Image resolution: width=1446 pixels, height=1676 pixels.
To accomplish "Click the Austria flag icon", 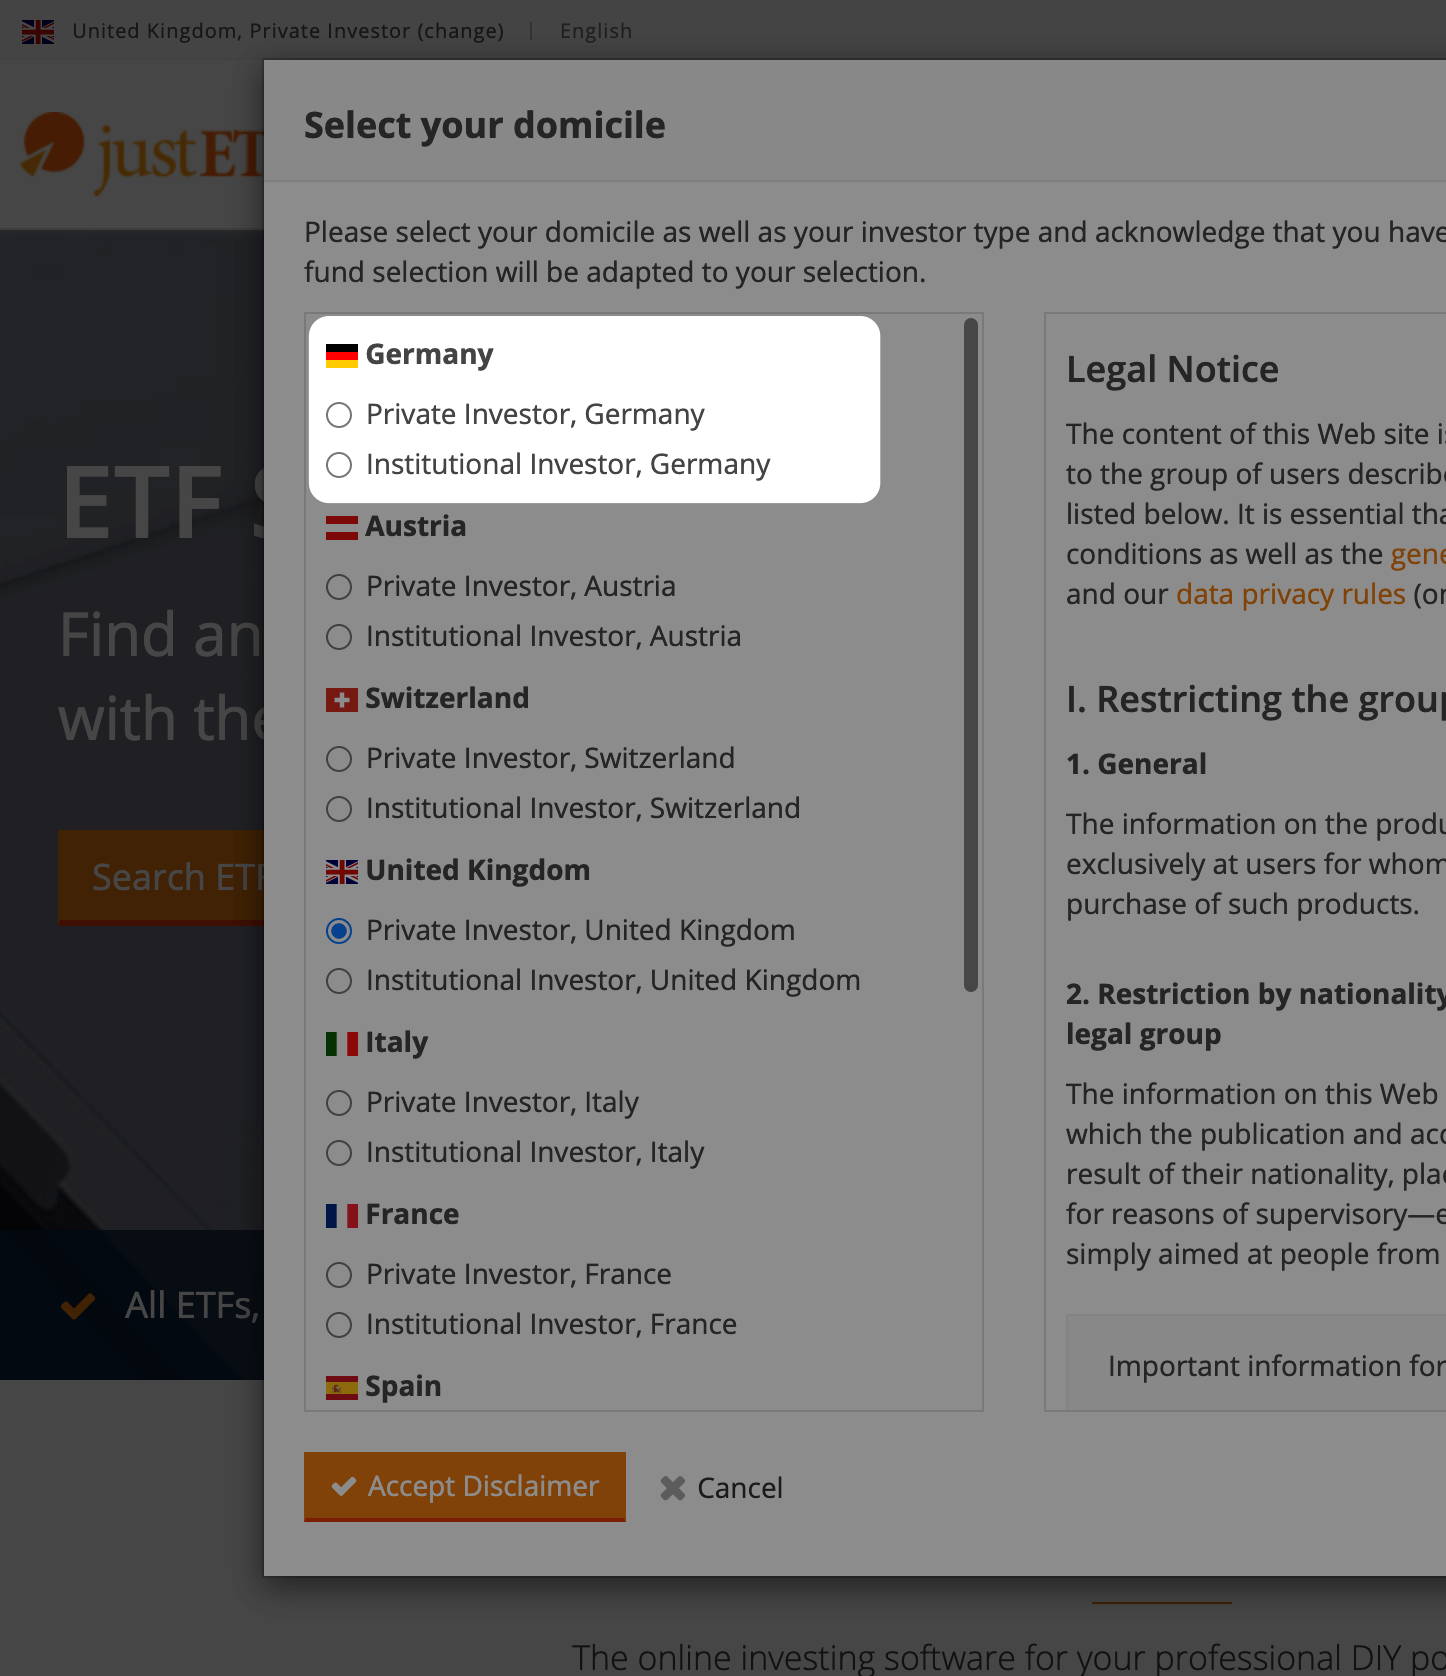I will [x=341, y=527].
